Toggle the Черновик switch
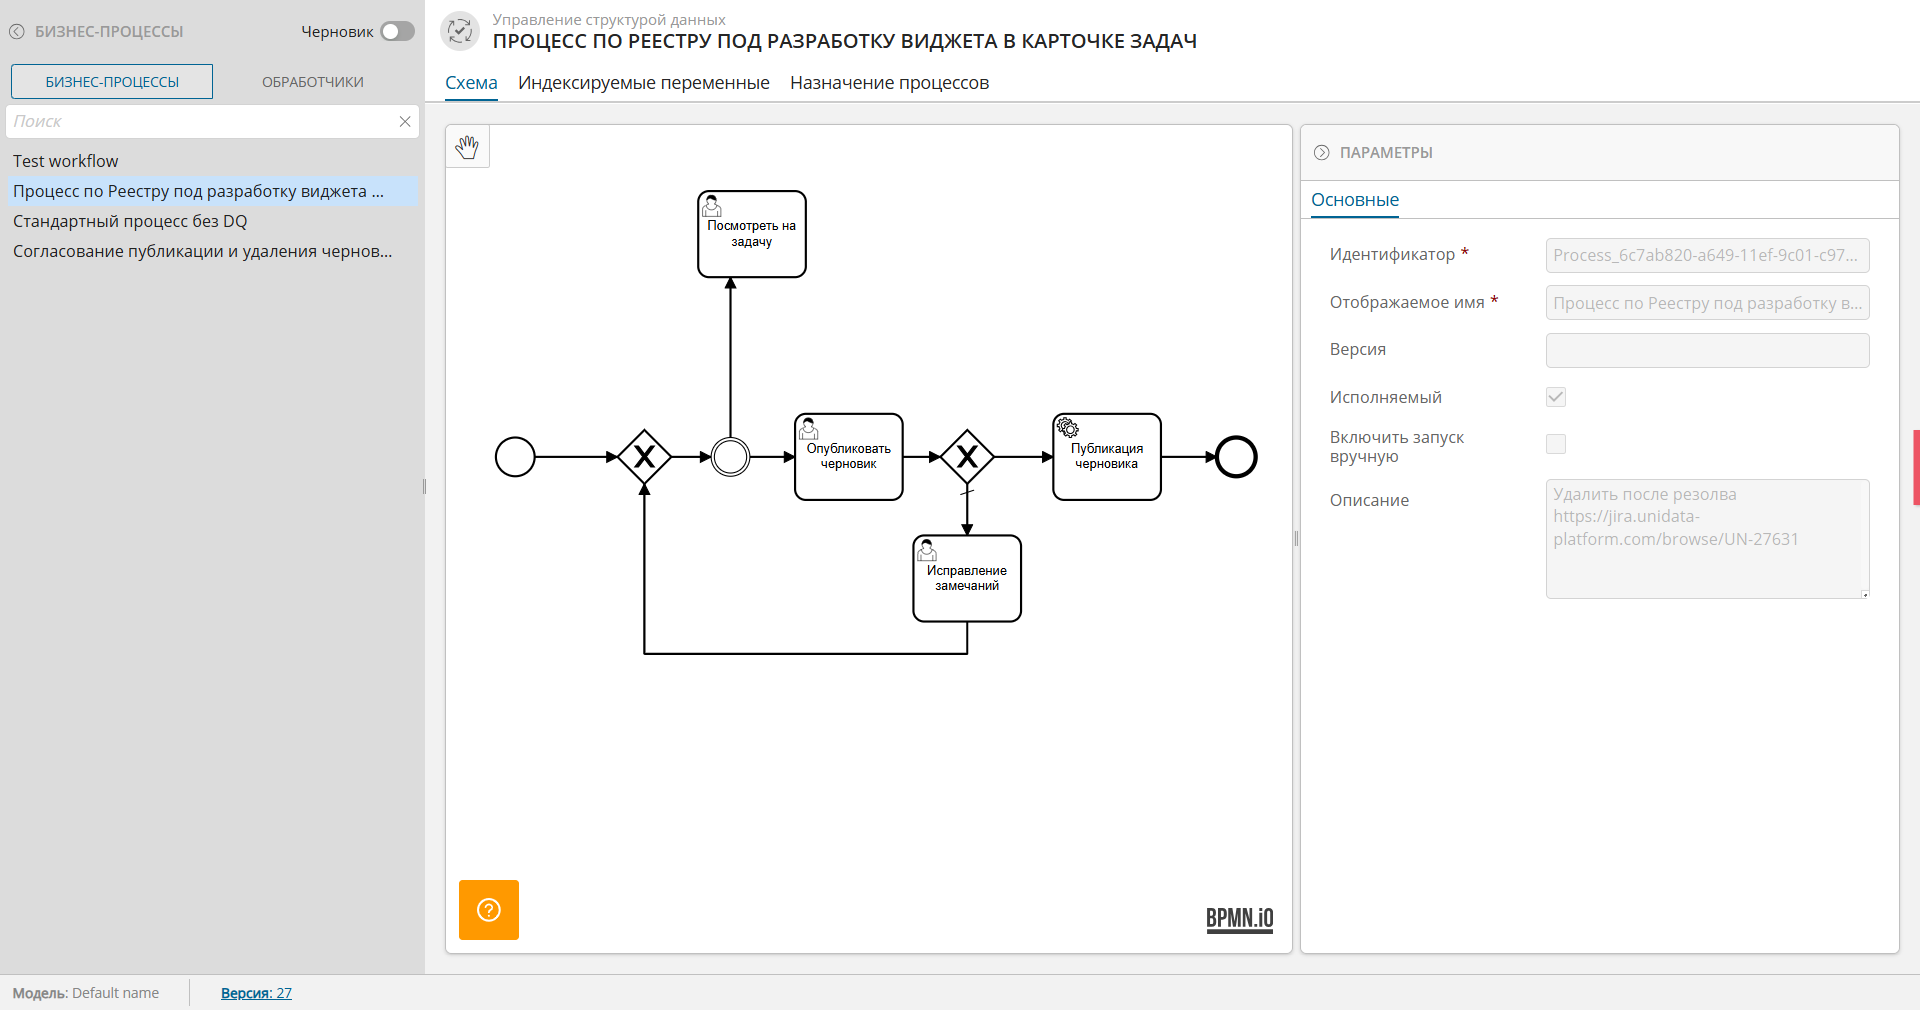 pos(397,31)
